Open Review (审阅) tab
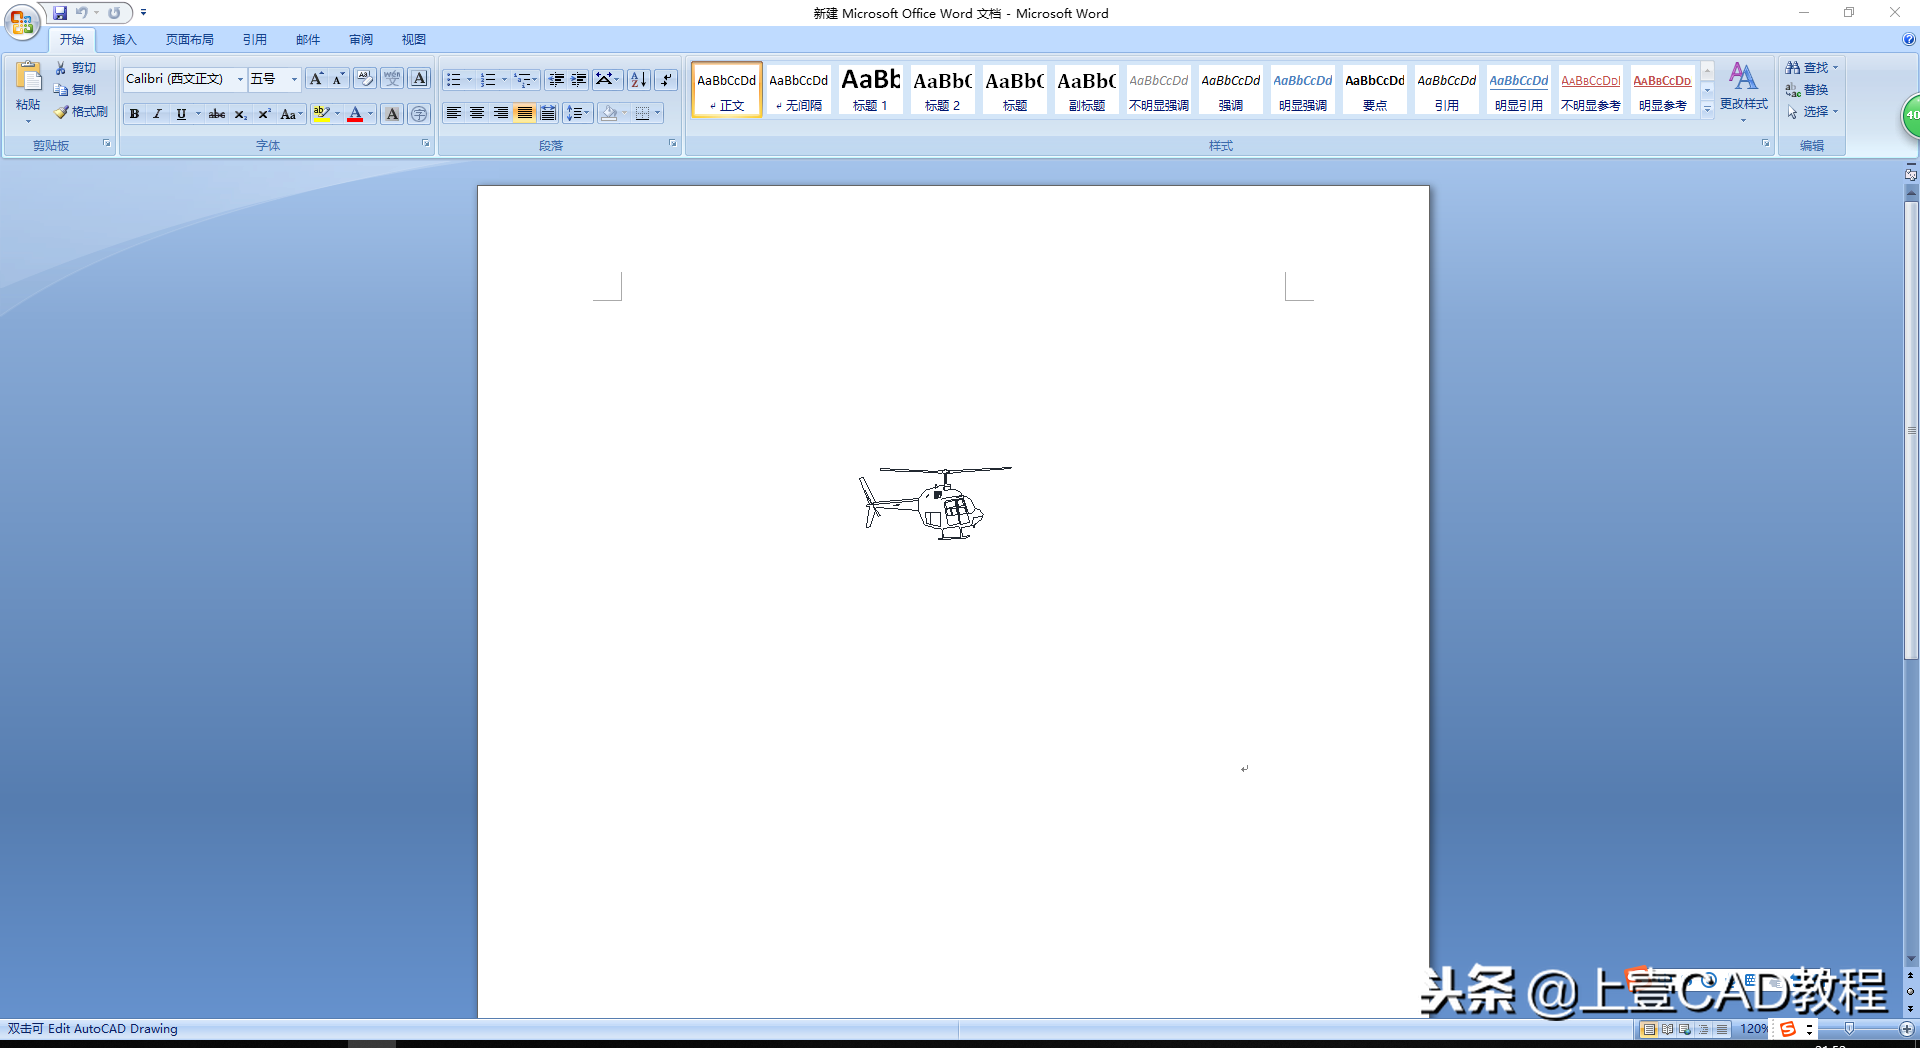Screen dimensions: 1920x1048 point(361,40)
